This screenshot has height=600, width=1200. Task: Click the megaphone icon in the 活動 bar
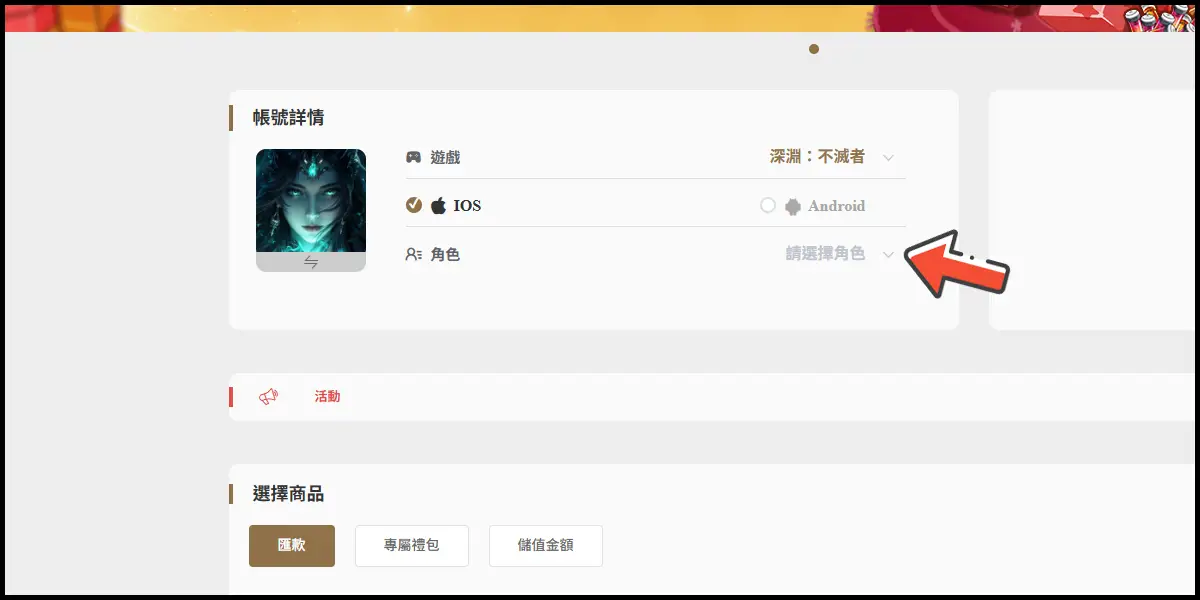[x=268, y=397]
